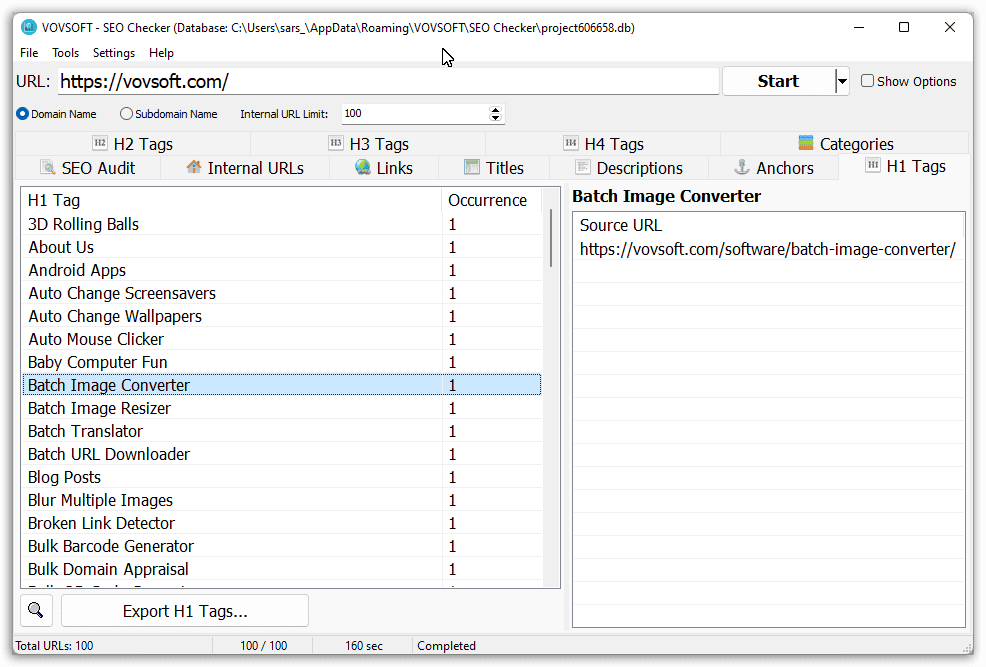The width and height of the screenshot is (986, 667).
Task: Switch to the H2 Tags tab
Action: point(133,143)
